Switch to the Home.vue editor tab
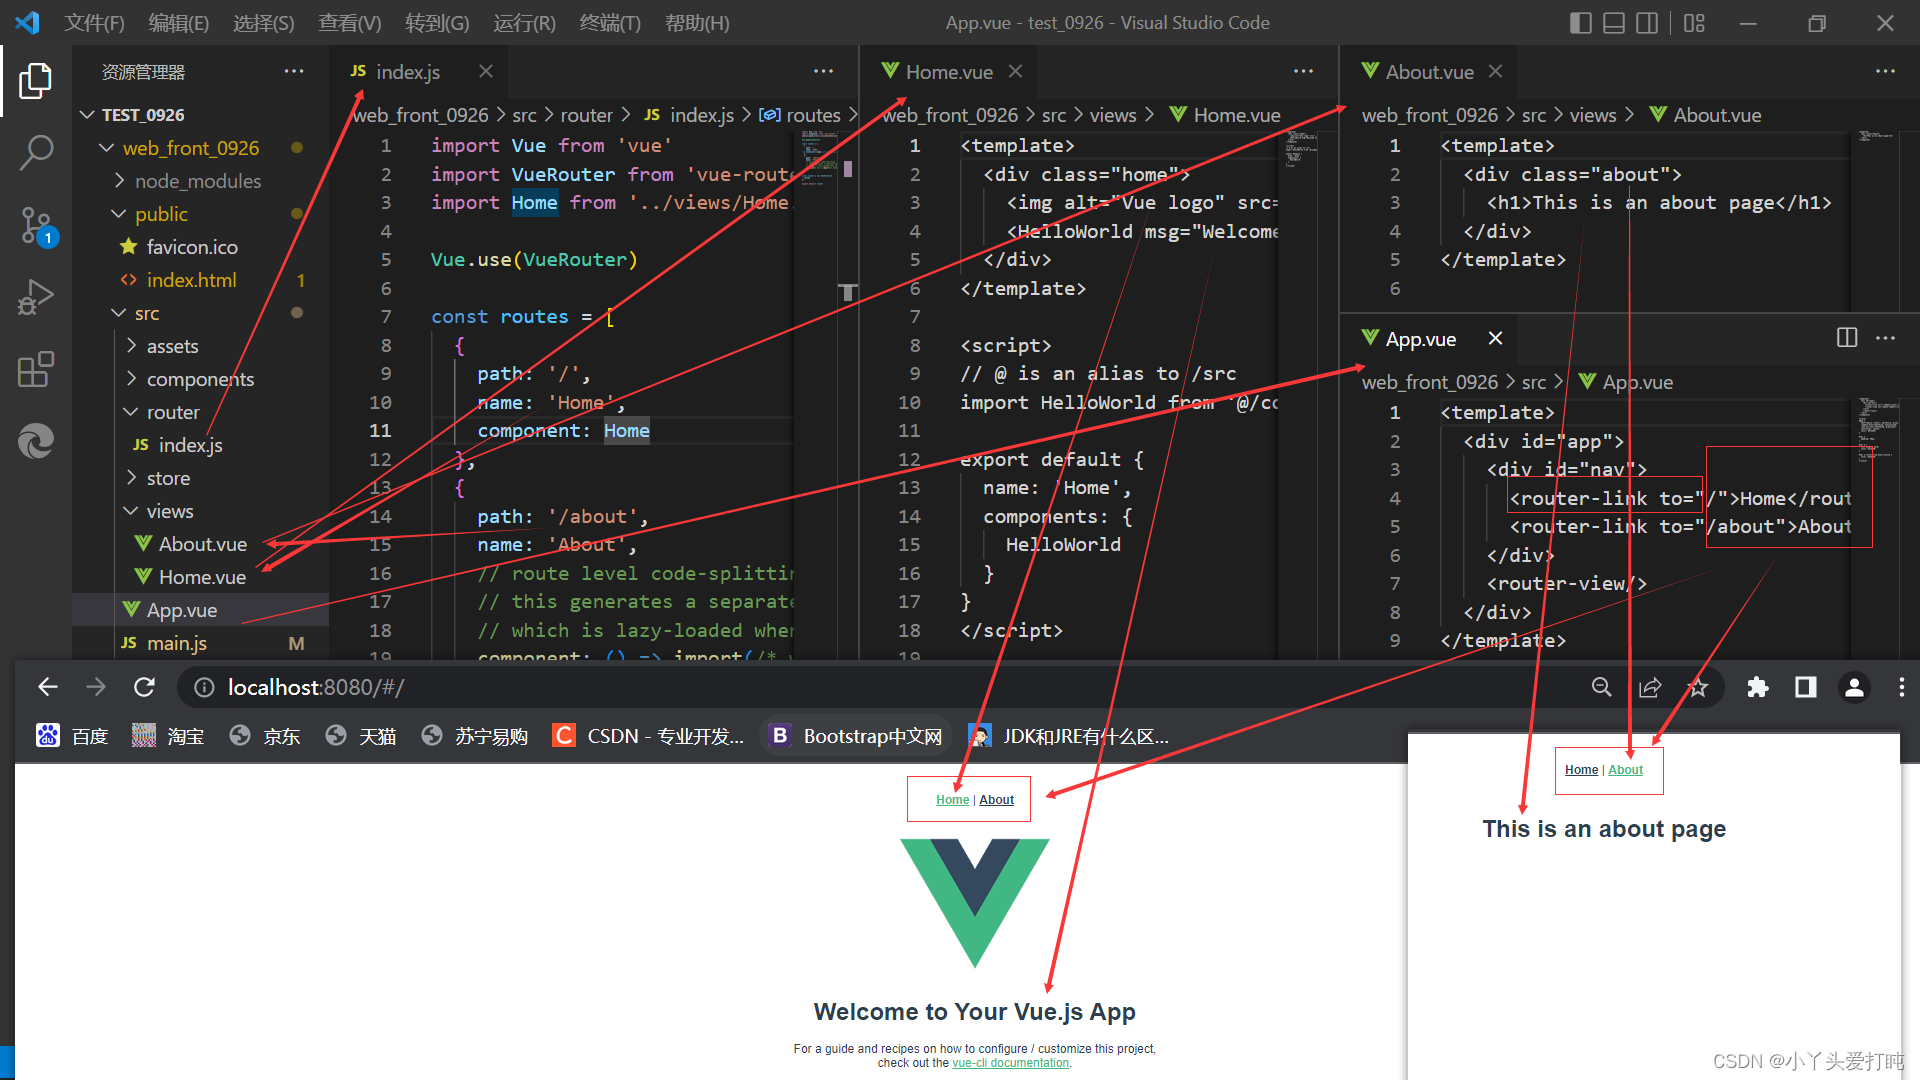 click(x=949, y=71)
